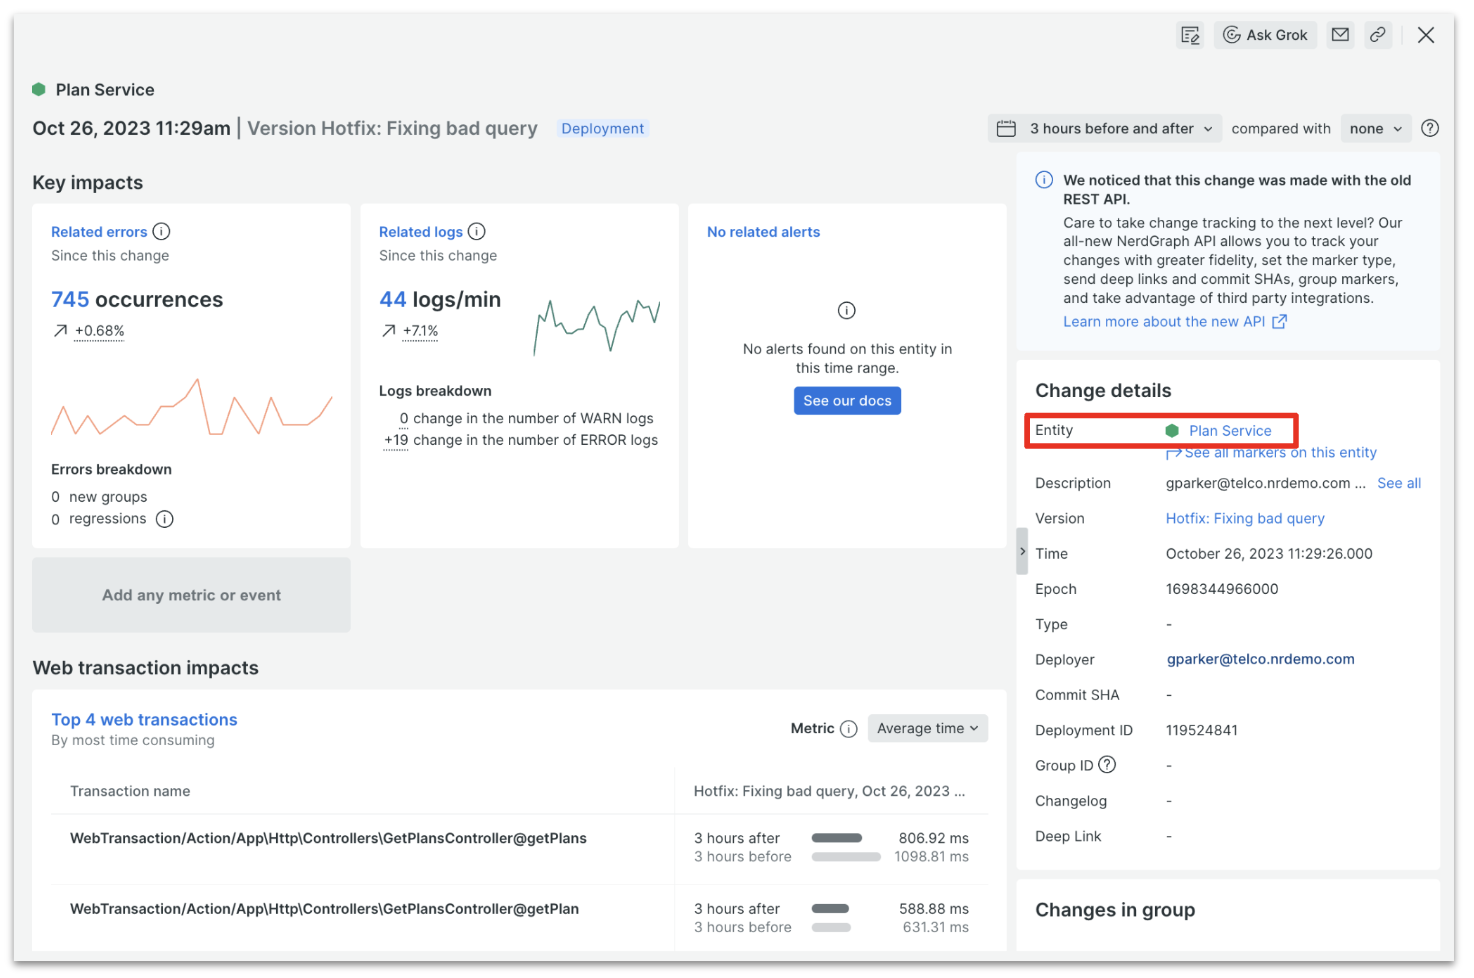Click info icon beside Related errors
Image resolution: width=1474 pixels, height=978 pixels.
pos(161,232)
